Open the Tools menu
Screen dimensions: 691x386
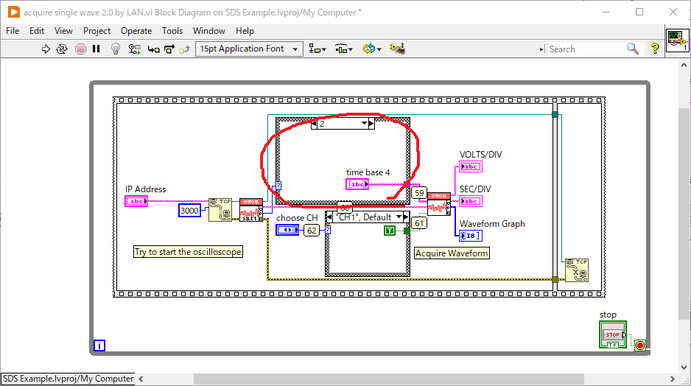tap(172, 31)
